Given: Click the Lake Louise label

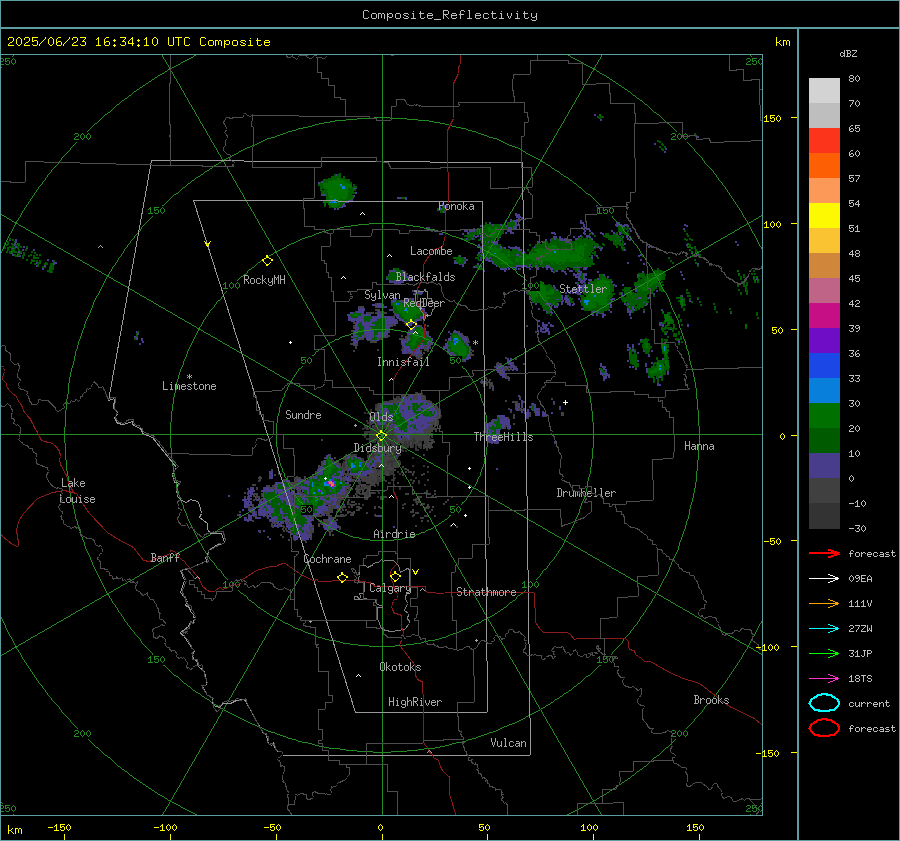Looking at the screenshot, I should pyautogui.click(x=77, y=491).
